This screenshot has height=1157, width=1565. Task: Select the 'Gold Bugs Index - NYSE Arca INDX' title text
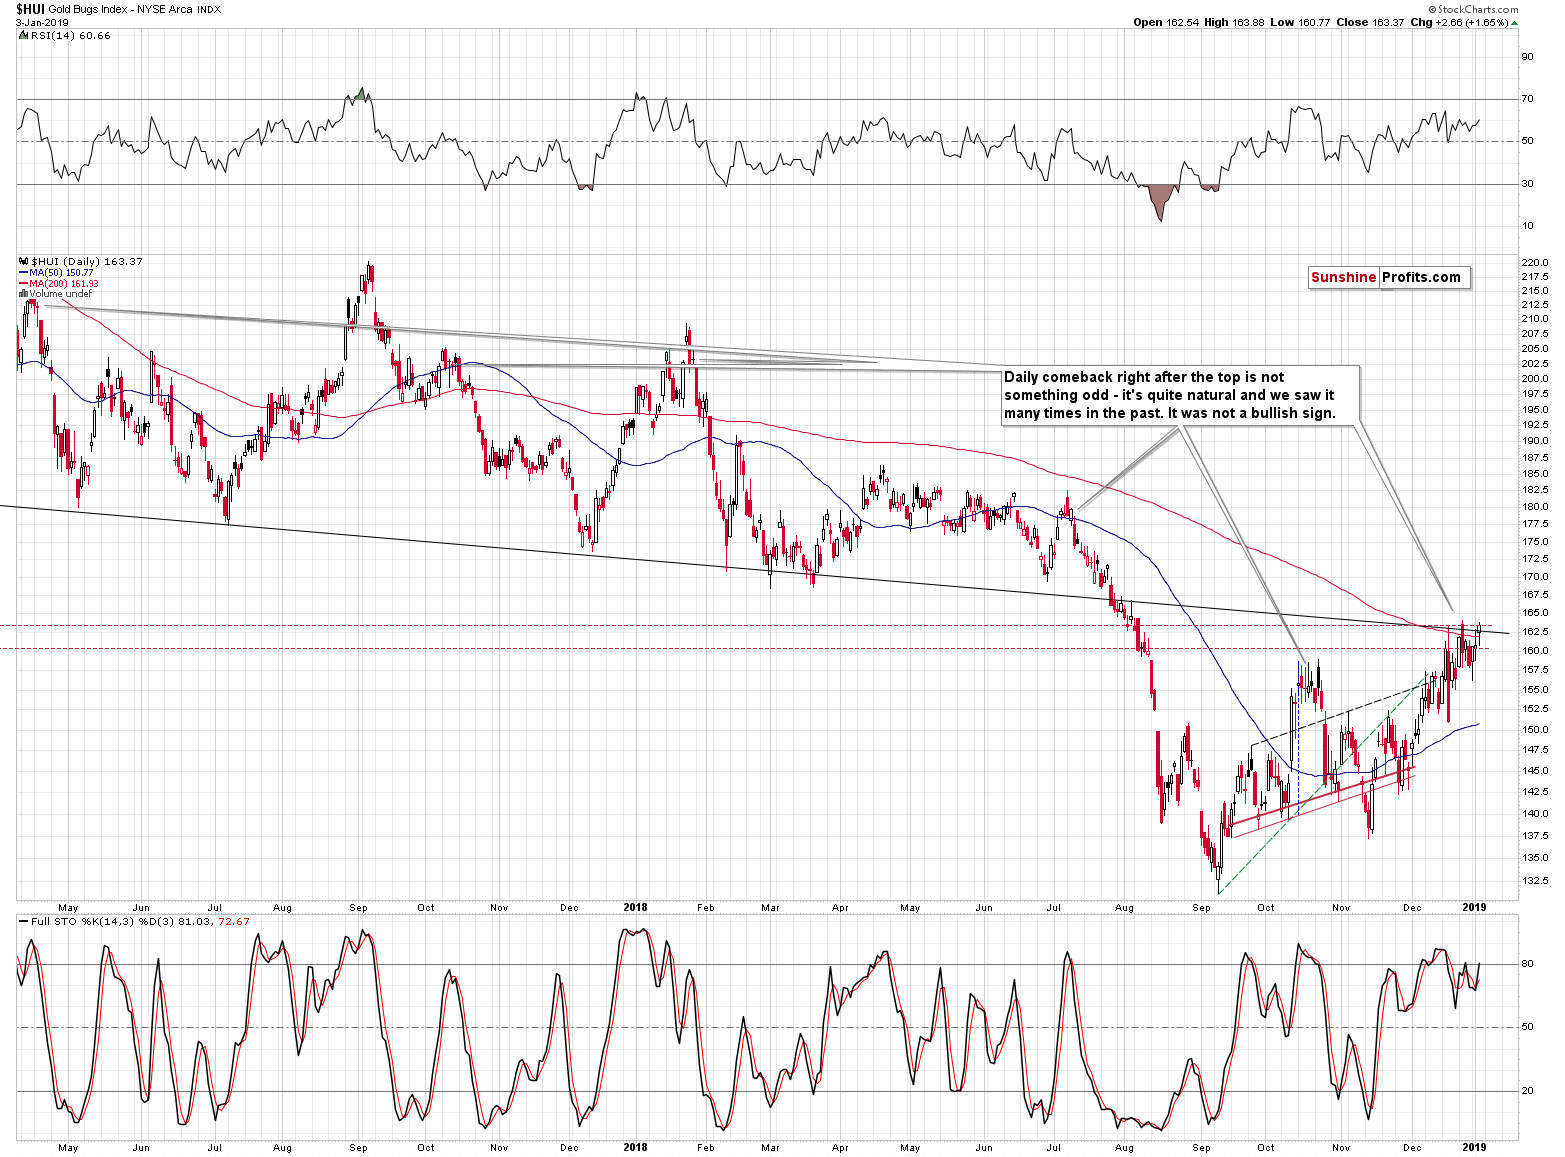pyautogui.click(x=135, y=9)
